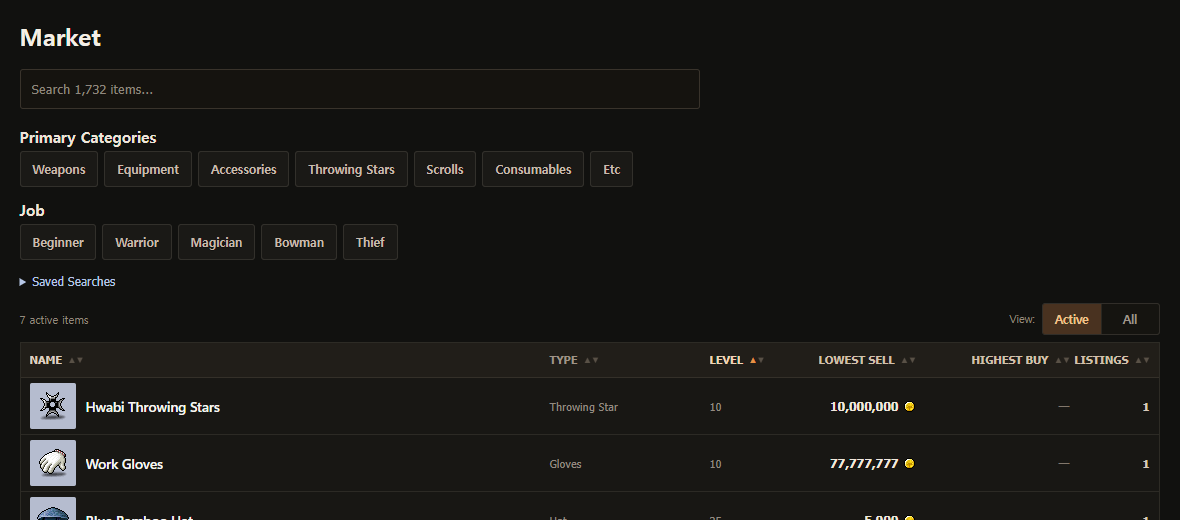Click the Throwing Star type cell
The image size is (1180, 520).
click(x=583, y=407)
